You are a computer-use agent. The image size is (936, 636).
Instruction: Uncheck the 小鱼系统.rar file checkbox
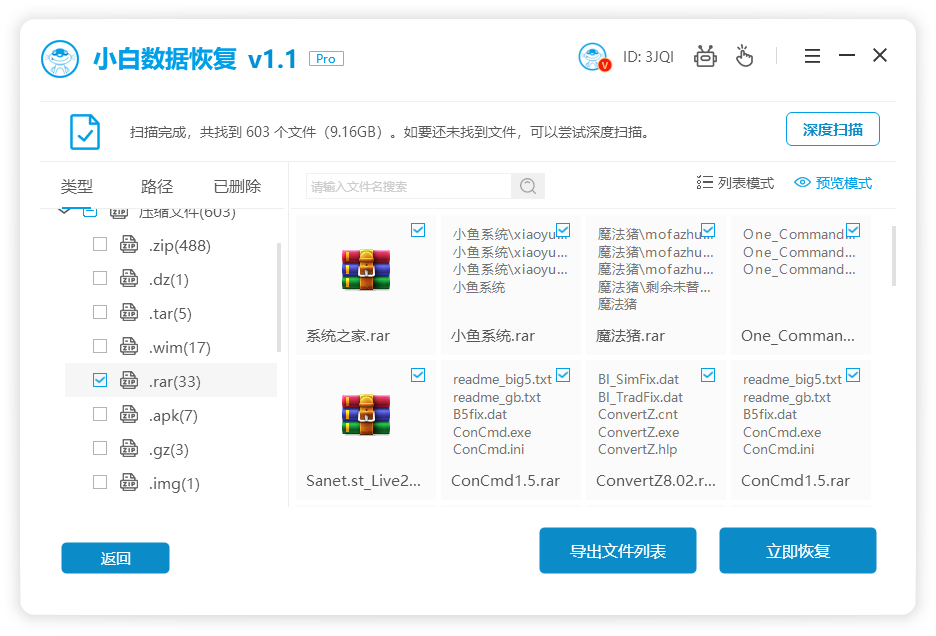pyautogui.click(x=563, y=230)
